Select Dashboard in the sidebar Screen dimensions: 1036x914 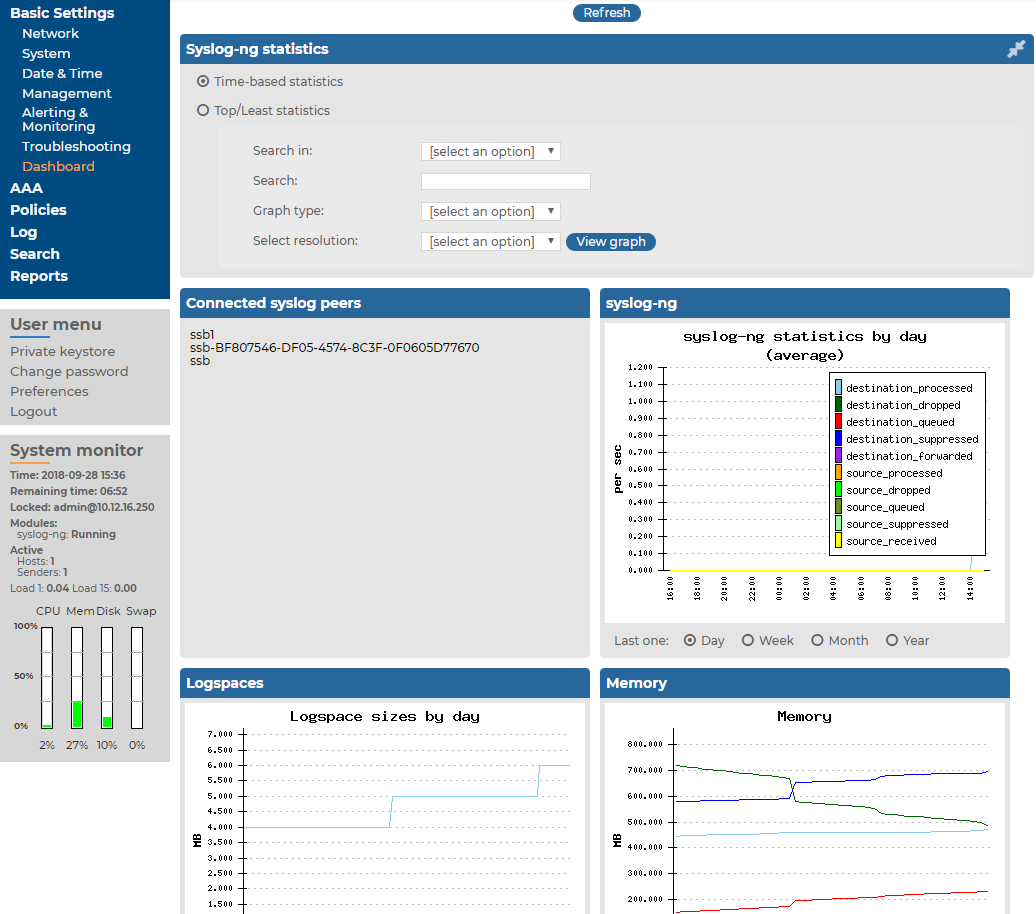(x=58, y=167)
